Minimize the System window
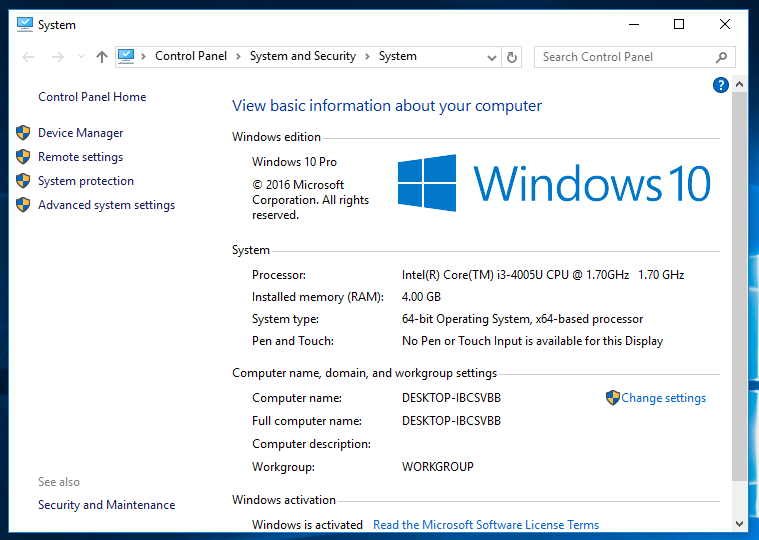Screen dimensions: 759x540 [x=634, y=24]
